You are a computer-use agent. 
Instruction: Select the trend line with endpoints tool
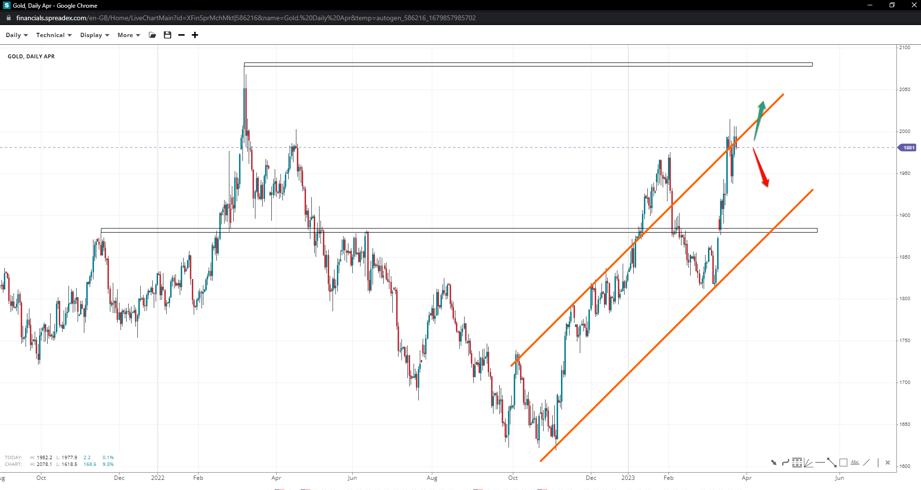pos(831,463)
